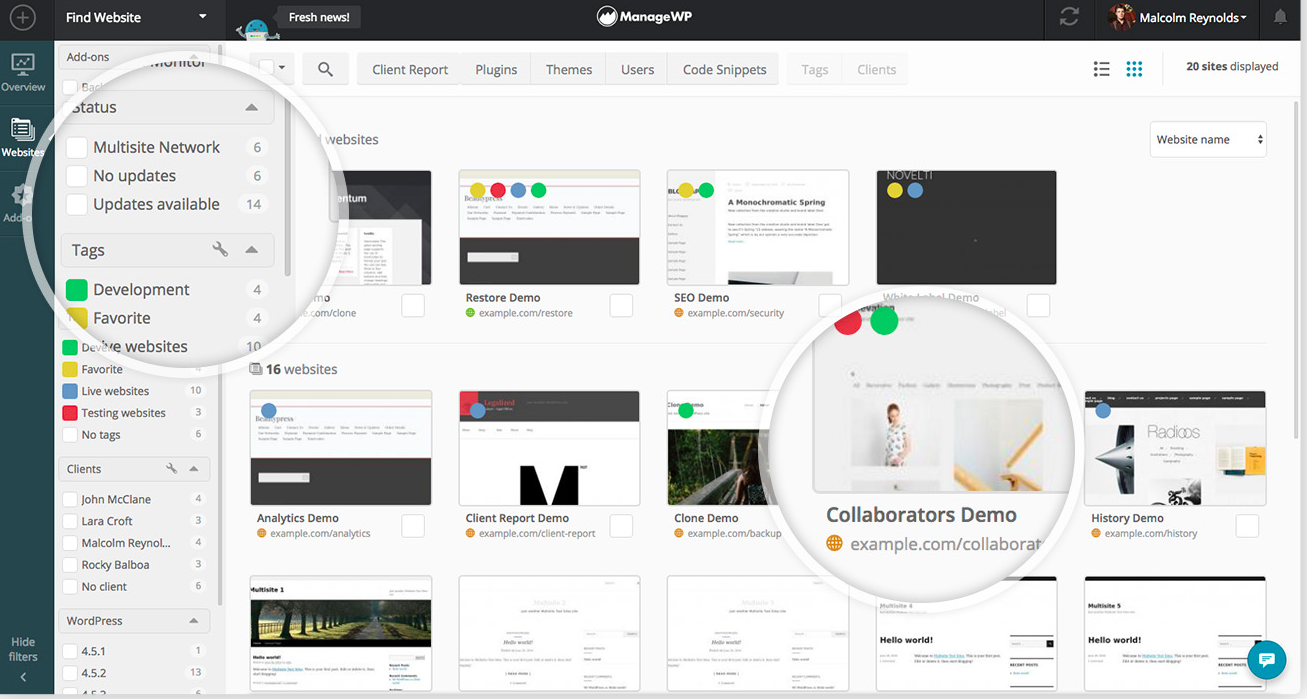Select the Restore Demo site checkbox
The height and width of the screenshot is (699, 1307).
(621, 306)
